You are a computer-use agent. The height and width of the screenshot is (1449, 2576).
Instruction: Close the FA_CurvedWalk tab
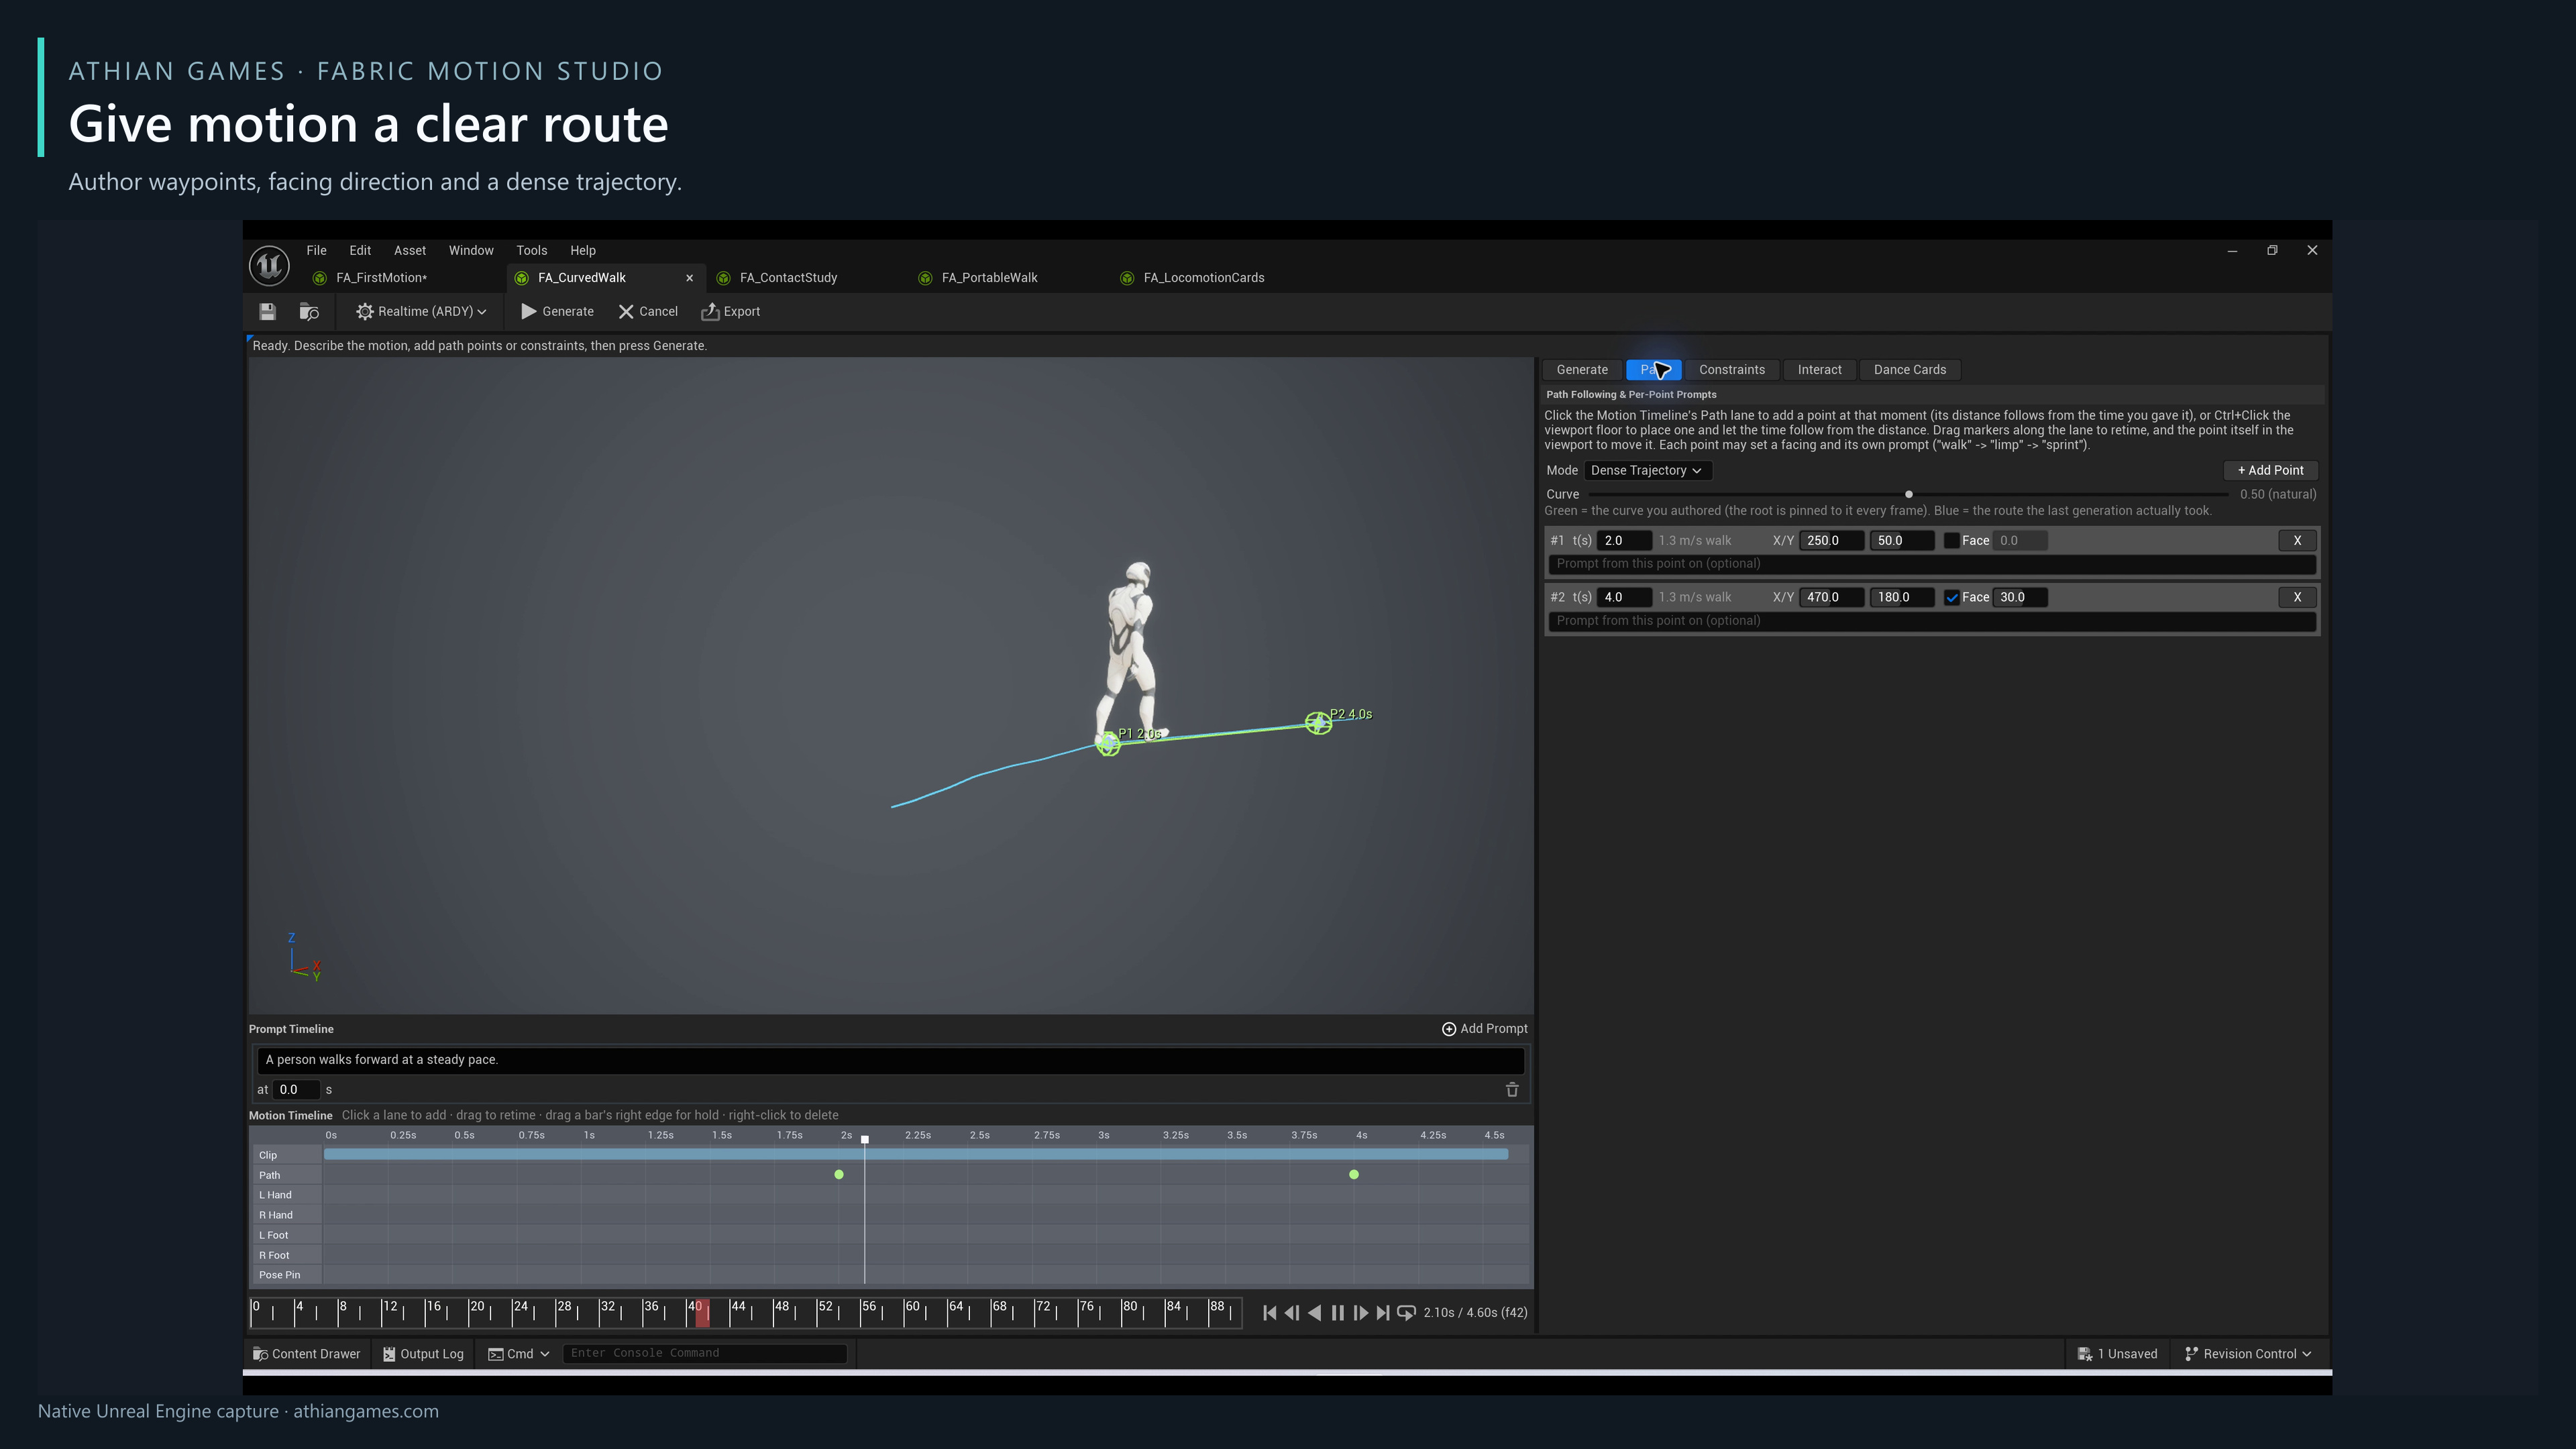[689, 279]
